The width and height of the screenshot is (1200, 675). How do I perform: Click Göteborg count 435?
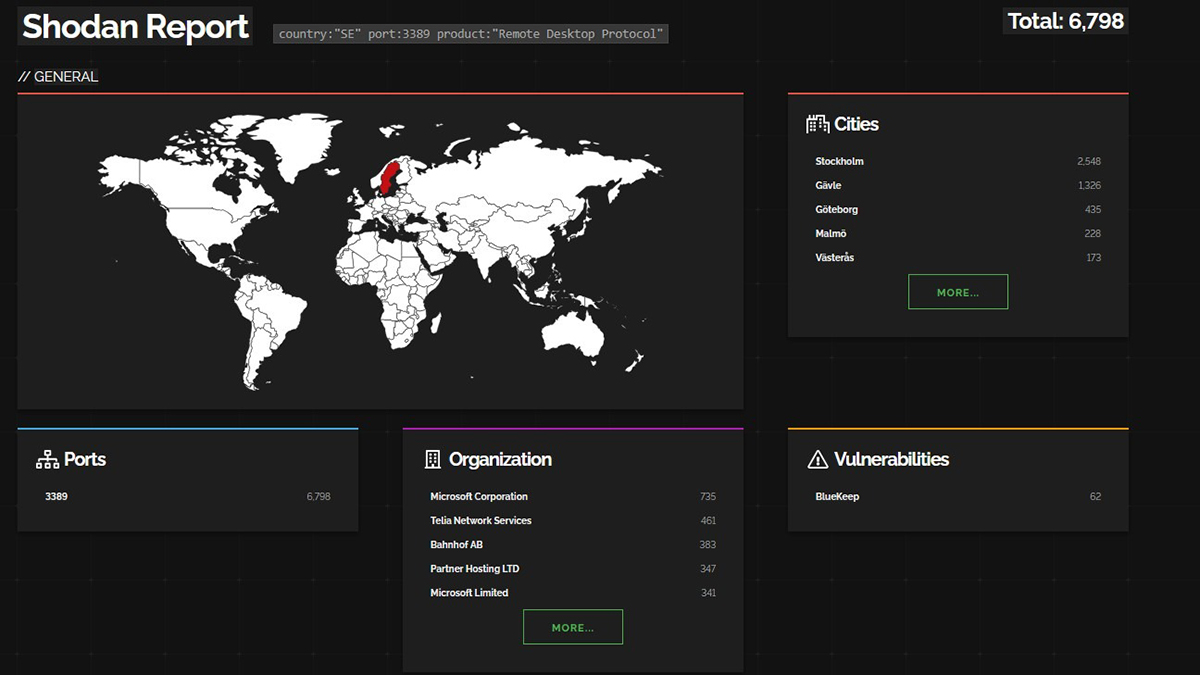(1093, 209)
